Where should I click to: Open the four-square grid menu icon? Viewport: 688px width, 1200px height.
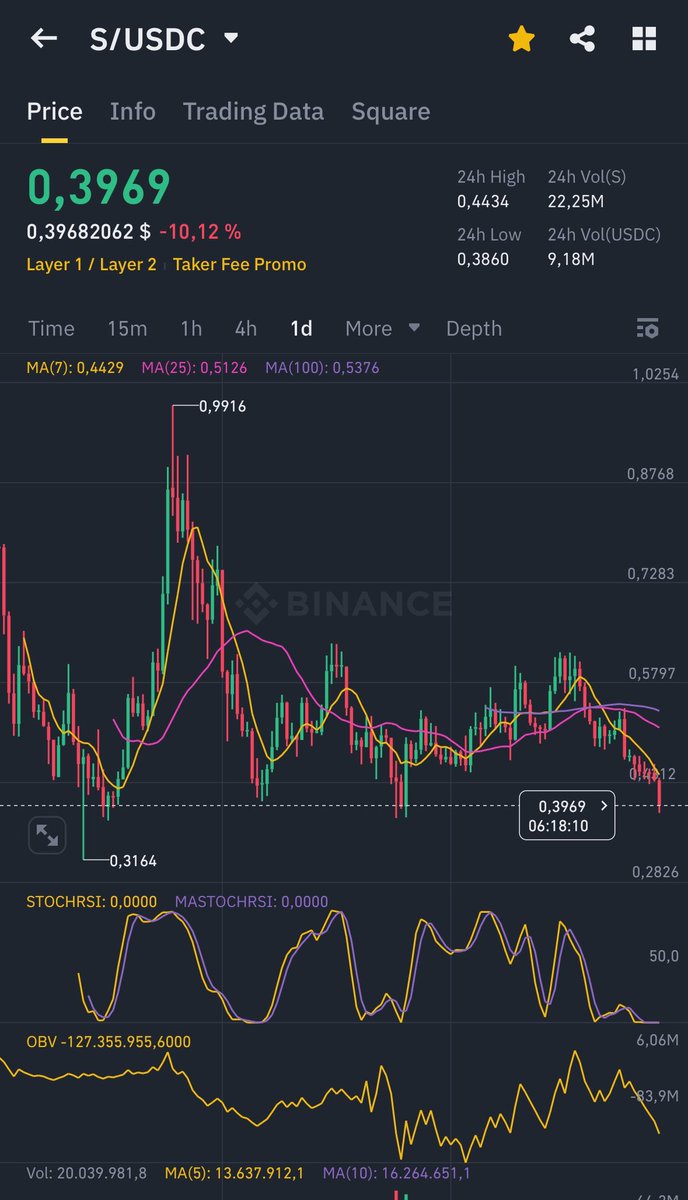coord(644,39)
